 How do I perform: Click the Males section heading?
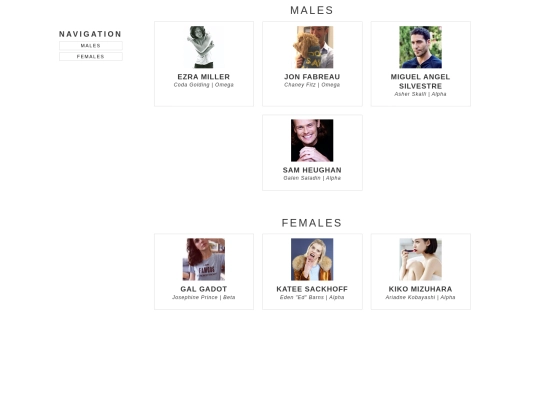pos(312,10)
